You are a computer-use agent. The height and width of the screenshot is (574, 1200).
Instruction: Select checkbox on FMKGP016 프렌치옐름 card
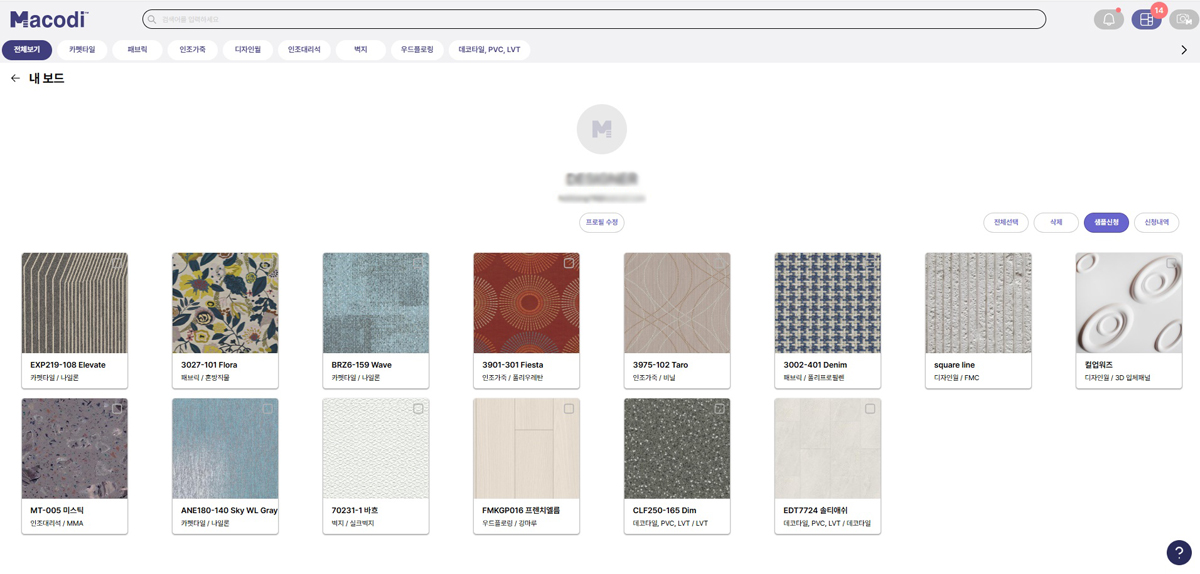point(569,409)
